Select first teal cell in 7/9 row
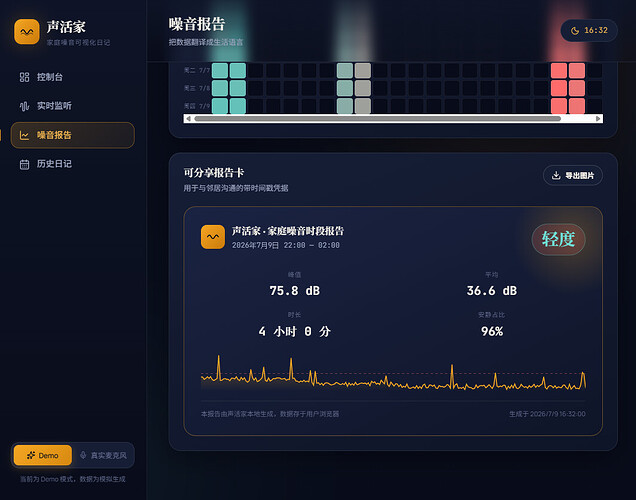636x500 pixels. click(220, 106)
